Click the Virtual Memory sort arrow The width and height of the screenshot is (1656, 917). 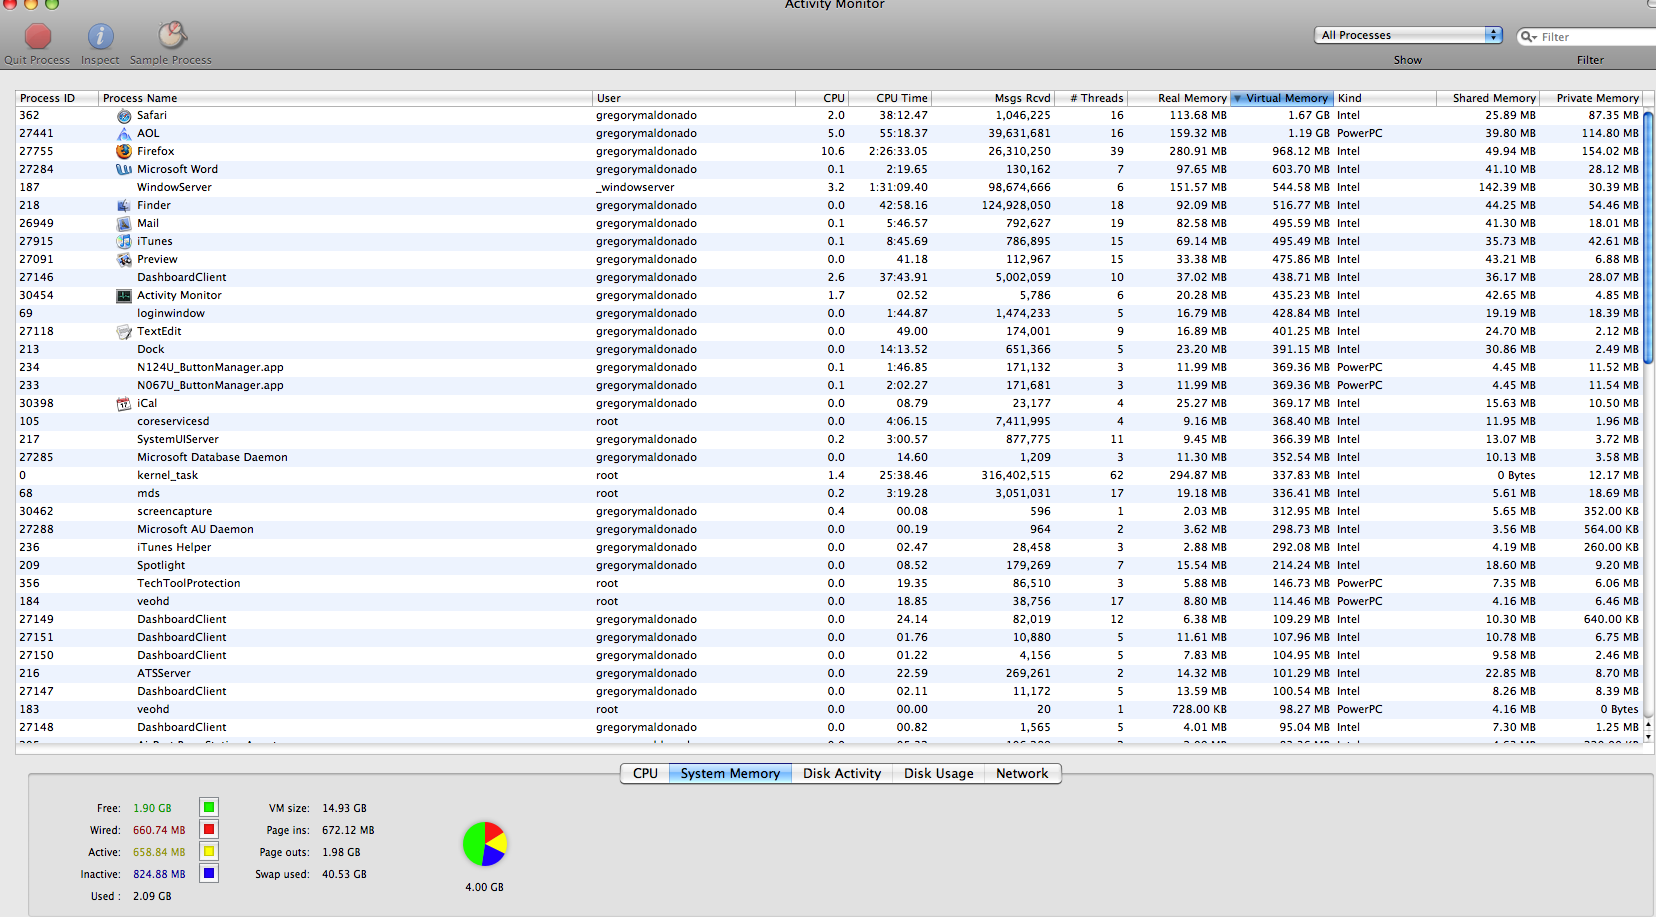coord(1238,99)
